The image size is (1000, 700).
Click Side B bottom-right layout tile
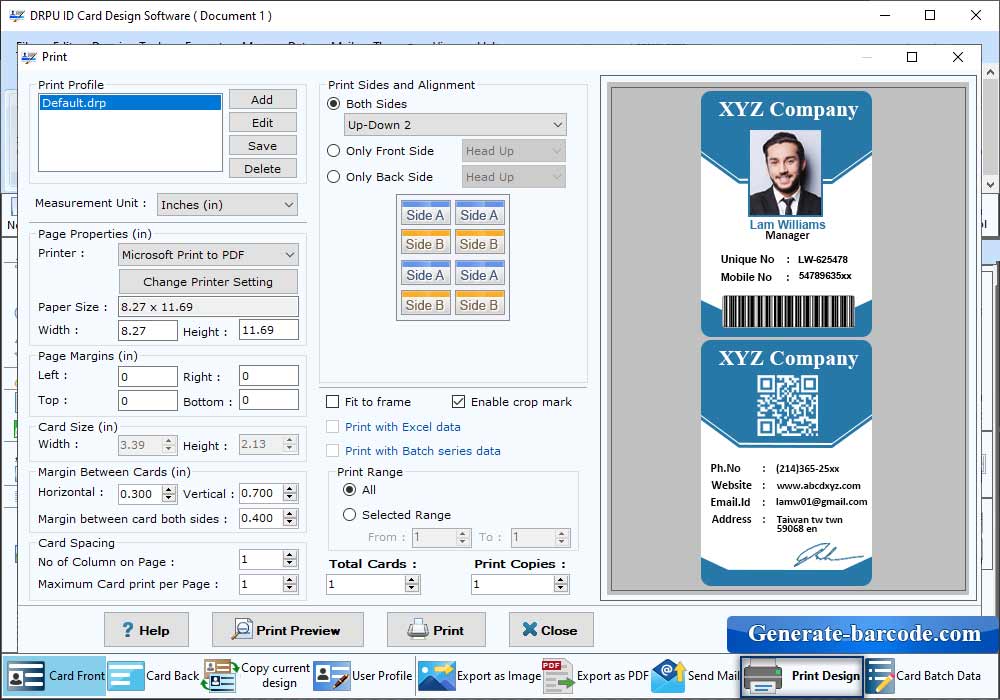coord(479,303)
